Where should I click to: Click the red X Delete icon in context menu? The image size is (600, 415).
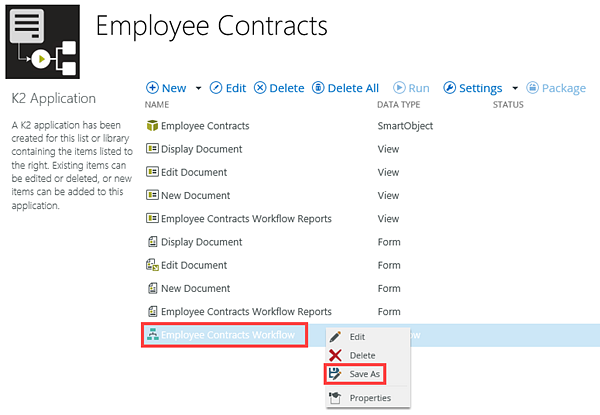[x=335, y=355]
